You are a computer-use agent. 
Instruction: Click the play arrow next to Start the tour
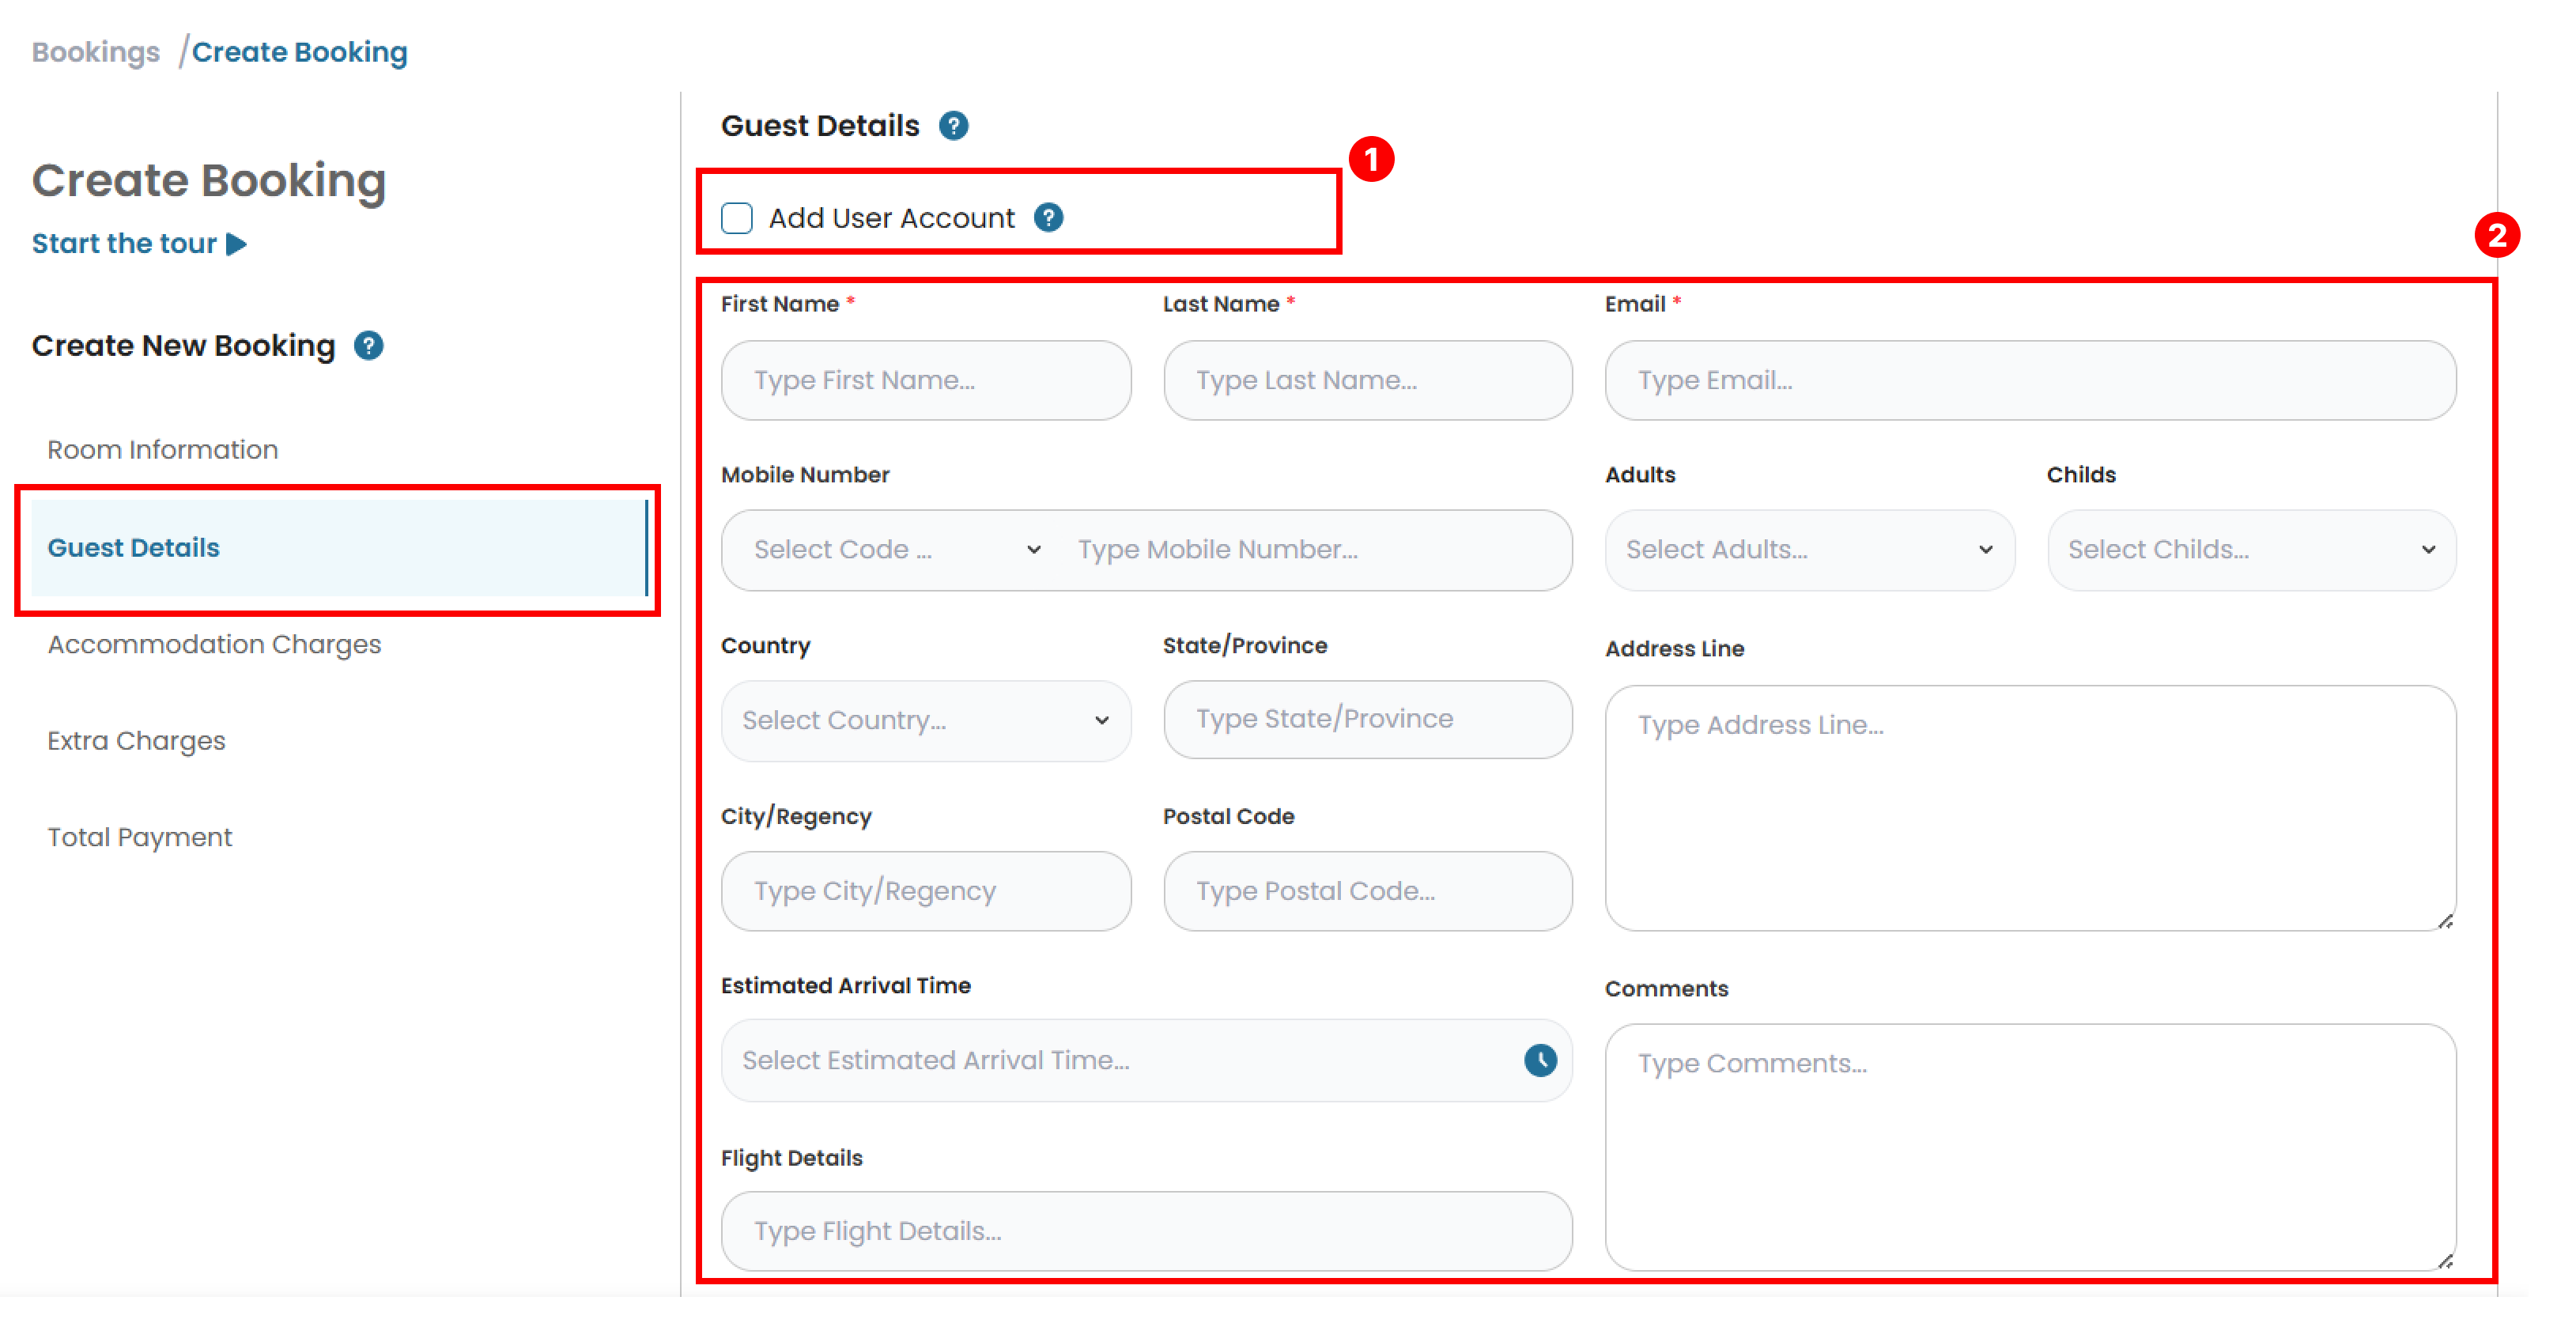[237, 244]
